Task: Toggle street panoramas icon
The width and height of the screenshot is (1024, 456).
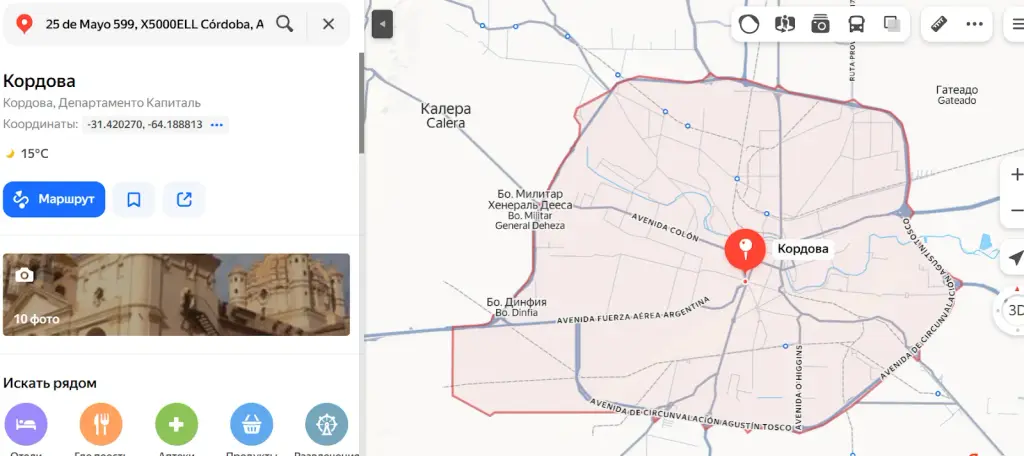Action: pyautogui.click(x=784, y=24)
